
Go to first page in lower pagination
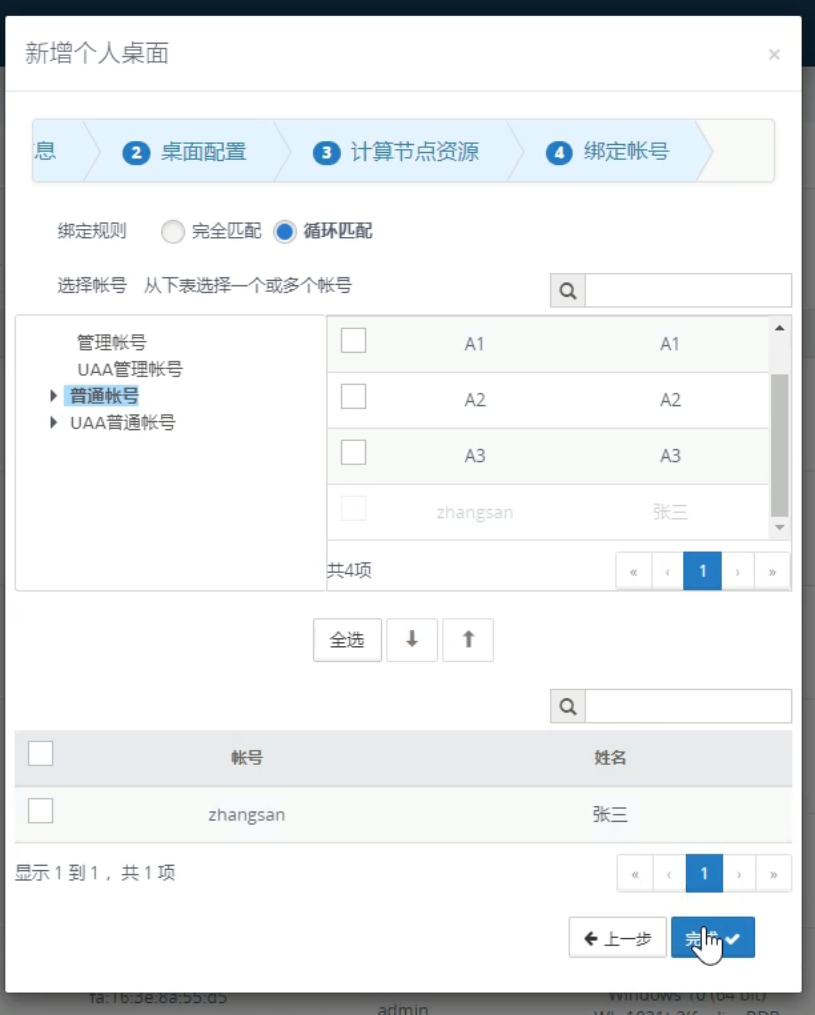click(x=635, y=874)
